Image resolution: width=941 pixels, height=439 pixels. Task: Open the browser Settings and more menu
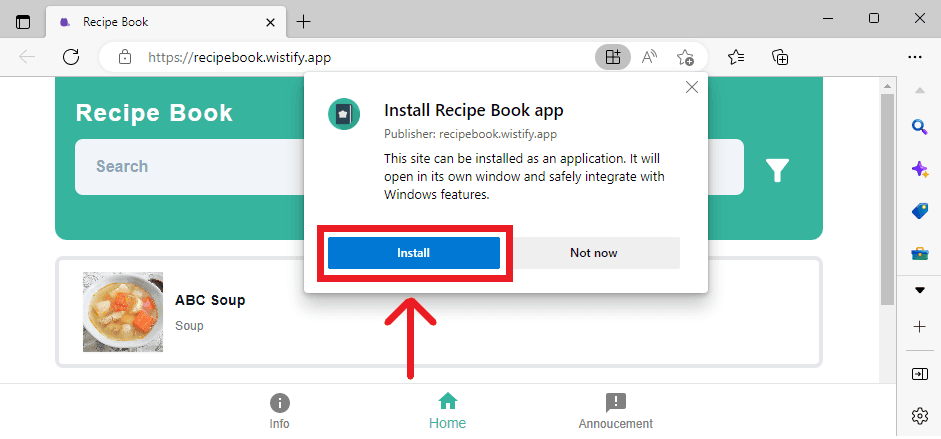[x=915, y=58]
